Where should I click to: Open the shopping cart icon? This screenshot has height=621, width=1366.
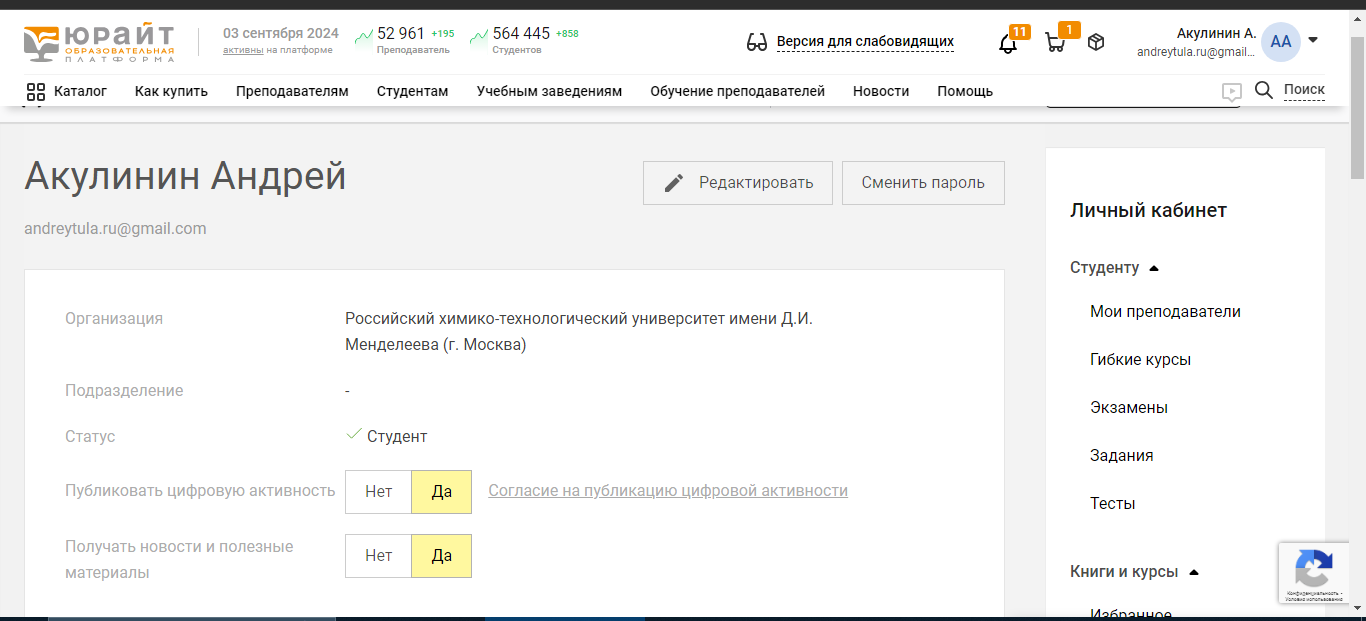coord(1054,43)
